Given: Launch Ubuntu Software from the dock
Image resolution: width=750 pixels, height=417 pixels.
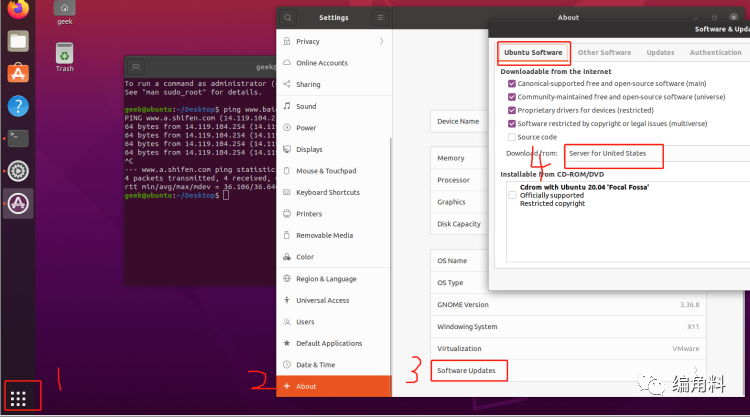Looking at the screenshot, I should point(18,73).
